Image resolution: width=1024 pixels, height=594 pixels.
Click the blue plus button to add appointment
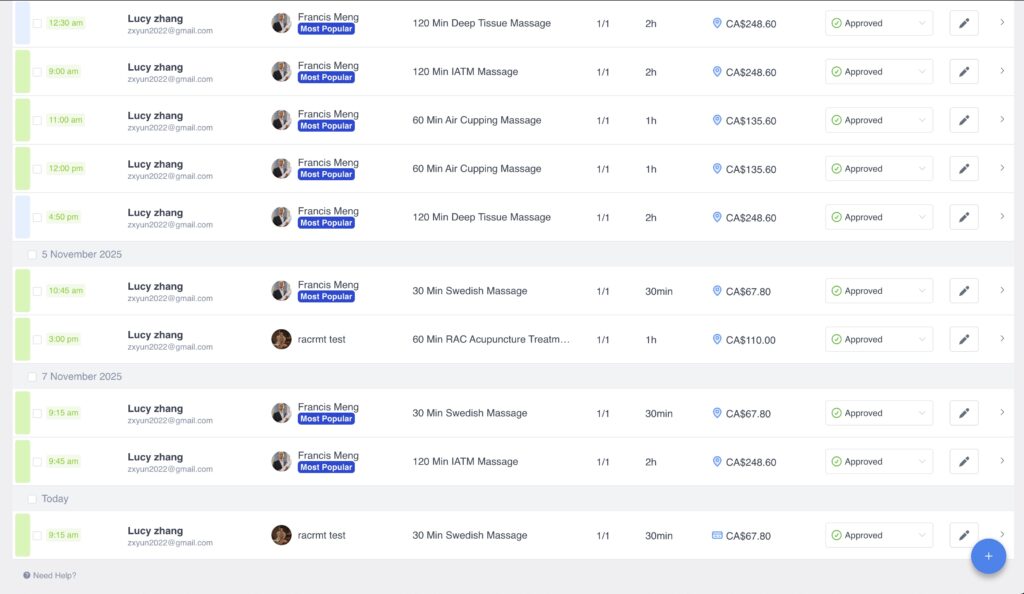click(x=988, y=556)
